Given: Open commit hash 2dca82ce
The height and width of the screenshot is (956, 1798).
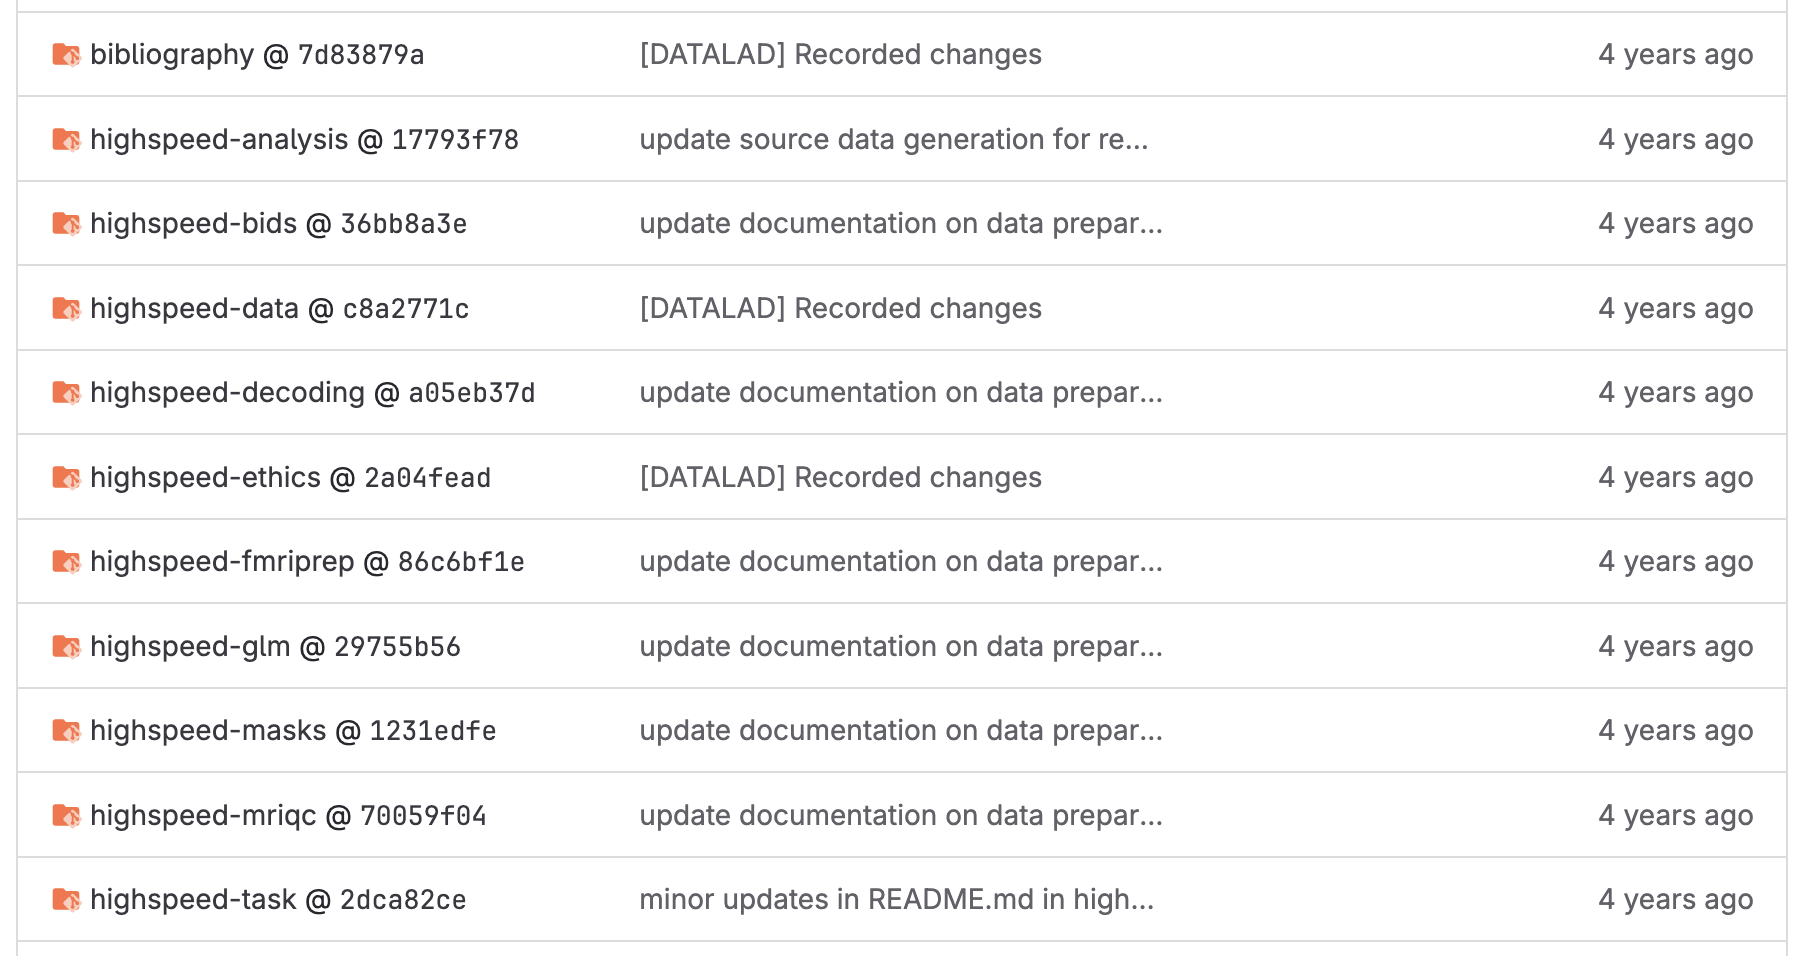Looking at the screenshot, I should pos(403,900).
